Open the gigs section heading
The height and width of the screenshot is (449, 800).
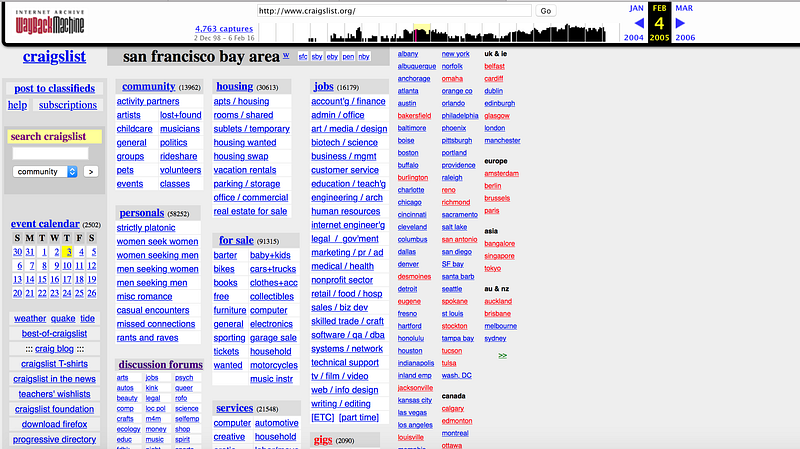click(x=323, y=440)
